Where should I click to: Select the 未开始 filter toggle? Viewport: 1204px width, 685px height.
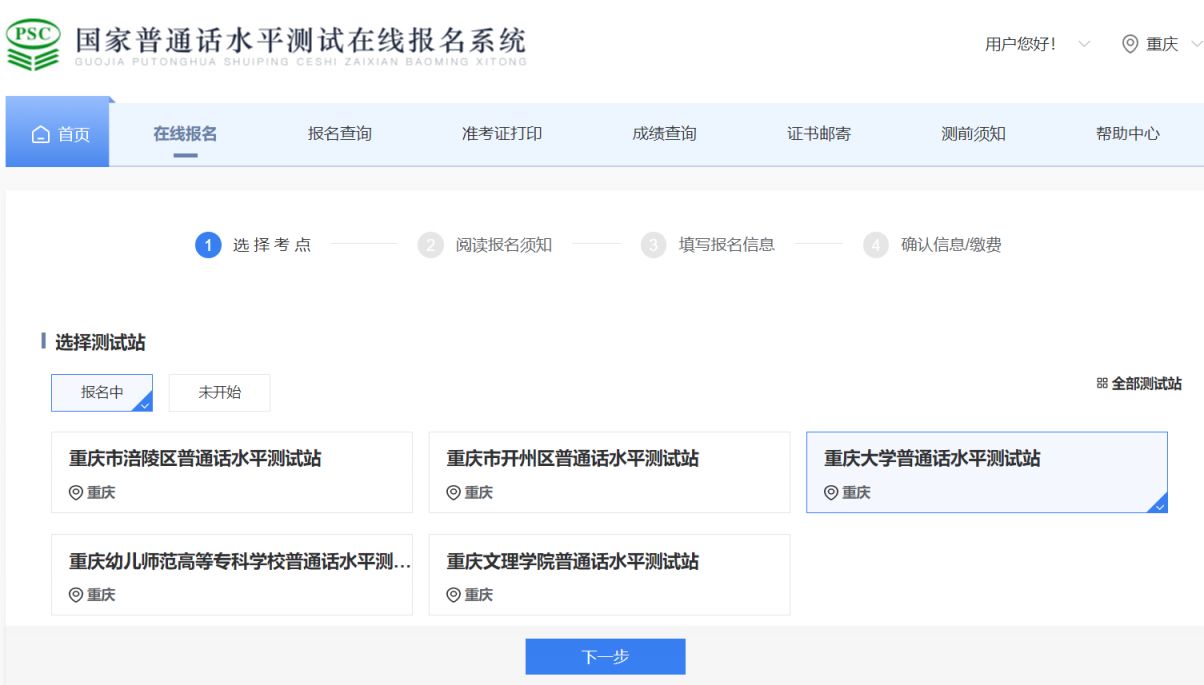(x=219, y=393)
